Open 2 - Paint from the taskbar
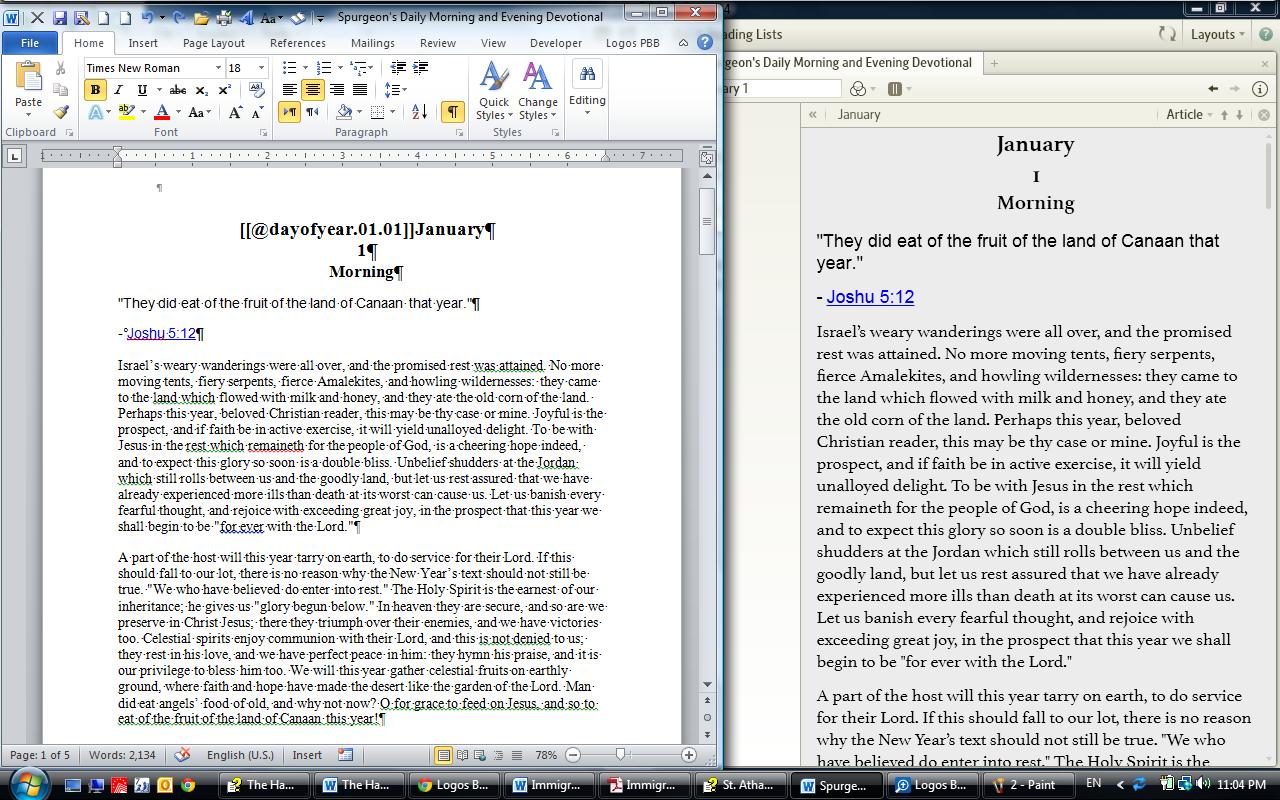 tap(1026, 785)
